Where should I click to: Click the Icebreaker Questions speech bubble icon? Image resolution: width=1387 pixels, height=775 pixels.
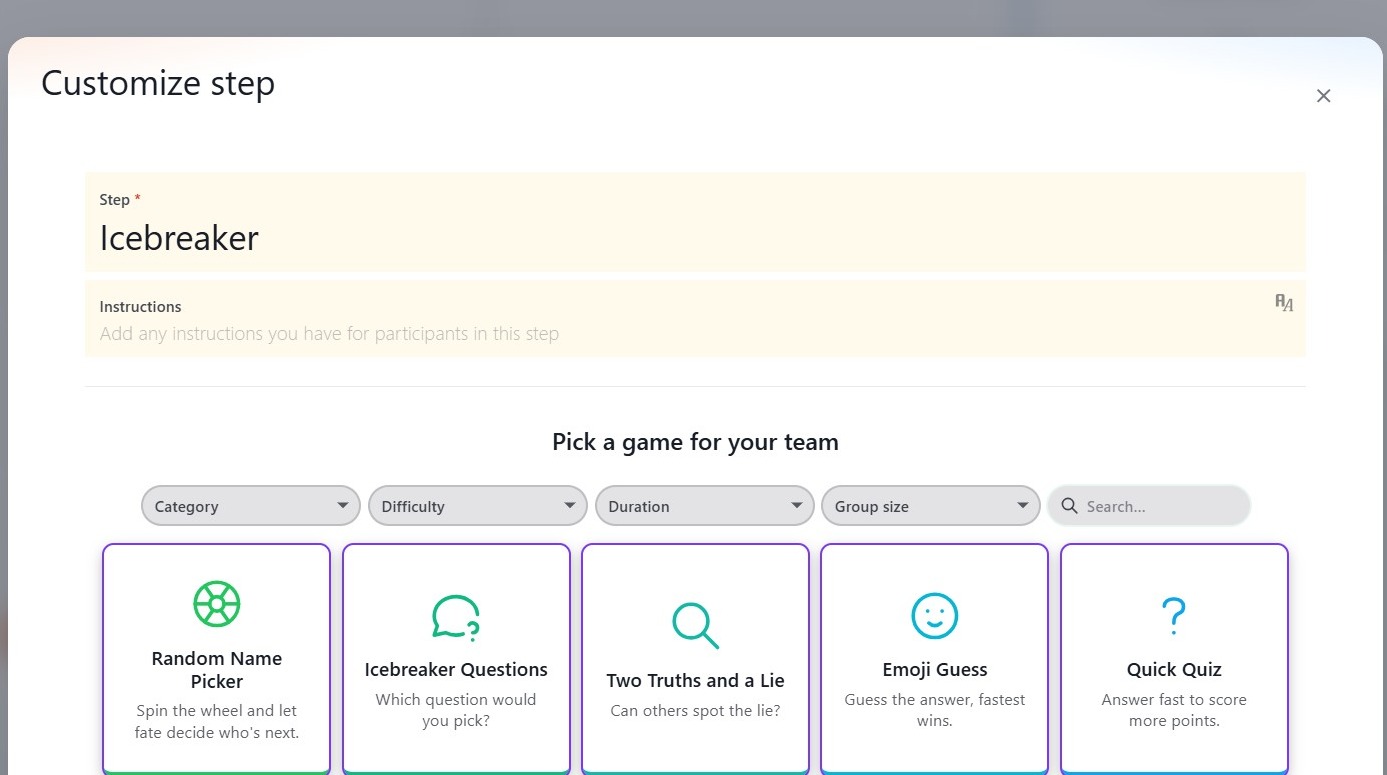point(455,616)
